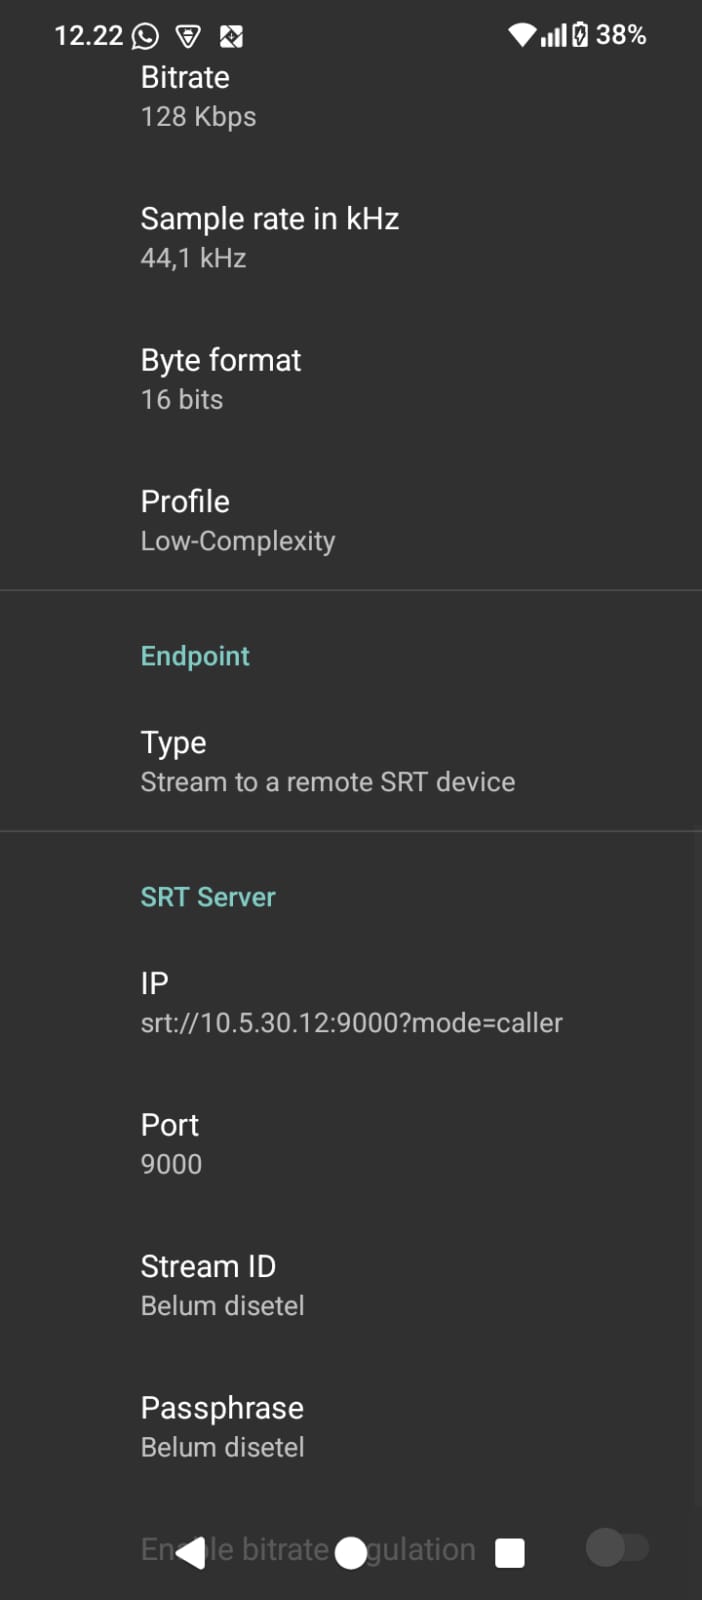Set the Stream ID value
Screen dimensions: 702x1600
click(350, 1284)
